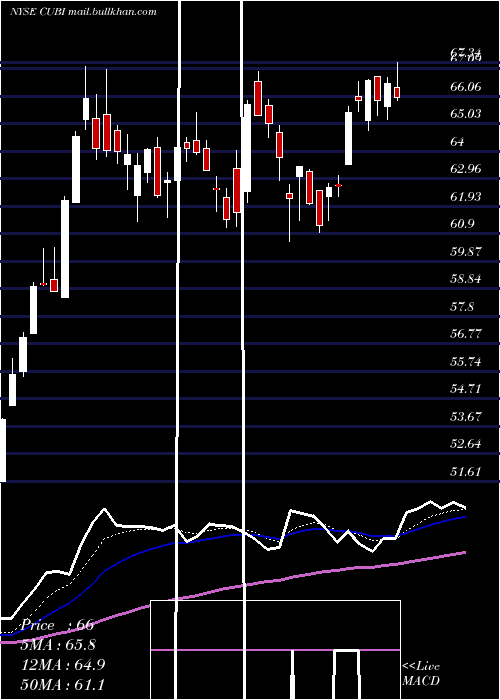Click the 56.77 price axis label
Image resolution: width=500 pixels, height=700 pixels.
(x=466, y=334)
